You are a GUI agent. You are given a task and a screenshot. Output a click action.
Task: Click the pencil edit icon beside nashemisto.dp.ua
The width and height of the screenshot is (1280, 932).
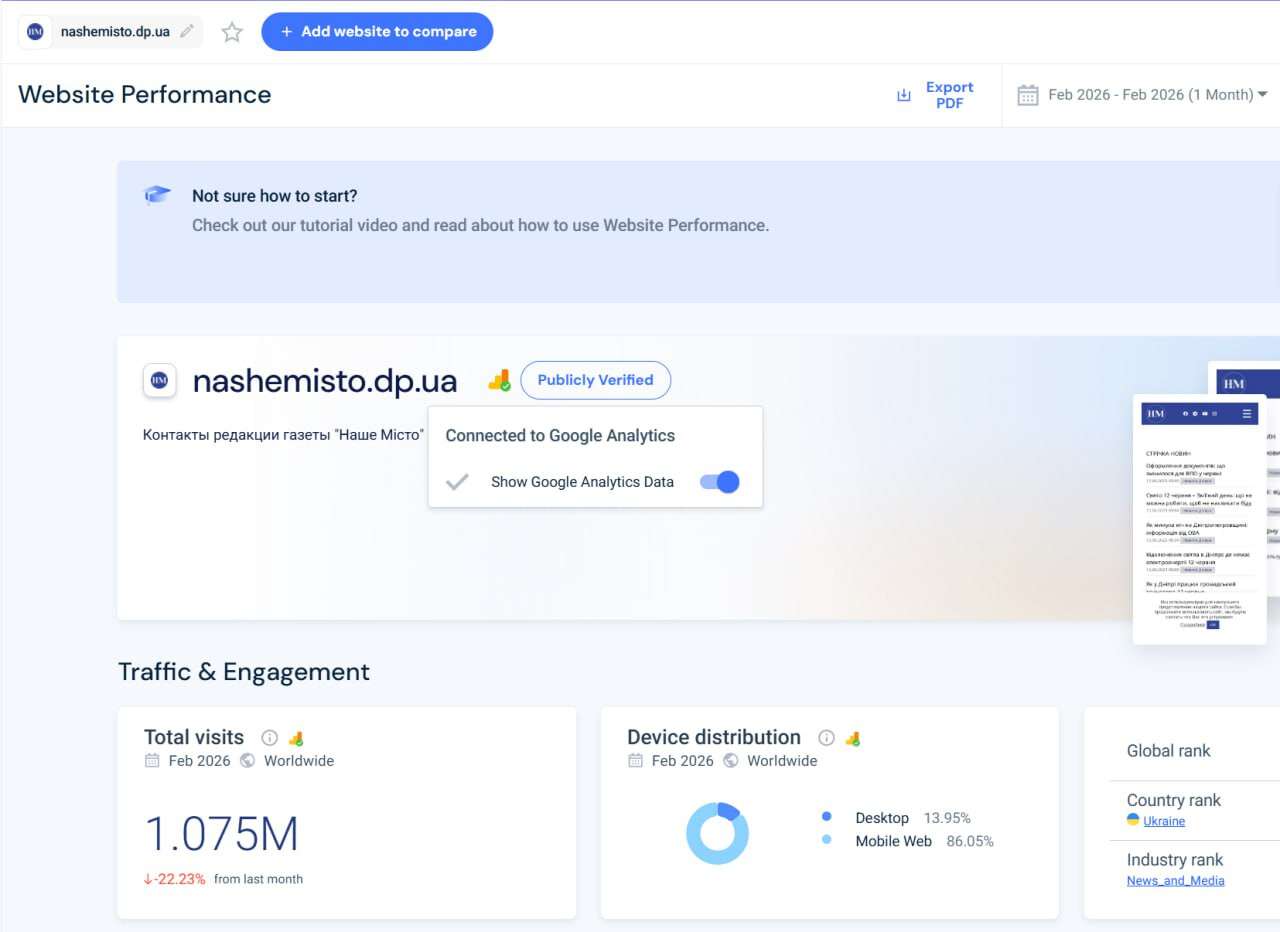pos(187,32)
